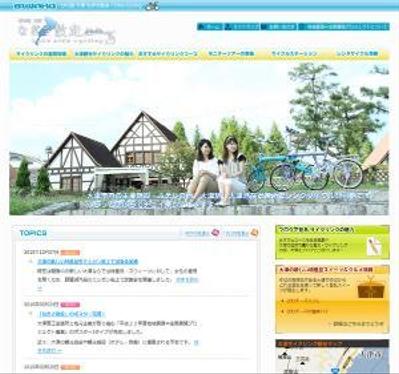Open the second topic's blue headline link
Screen dimensions: 399x374
point(71,314)
